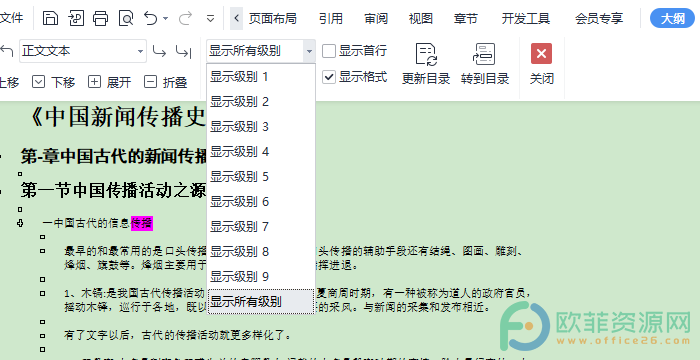Select 显示级别 1 from the list
This screenshot has height=360, width=700.
pyautogui.click(x=261, y=77)
